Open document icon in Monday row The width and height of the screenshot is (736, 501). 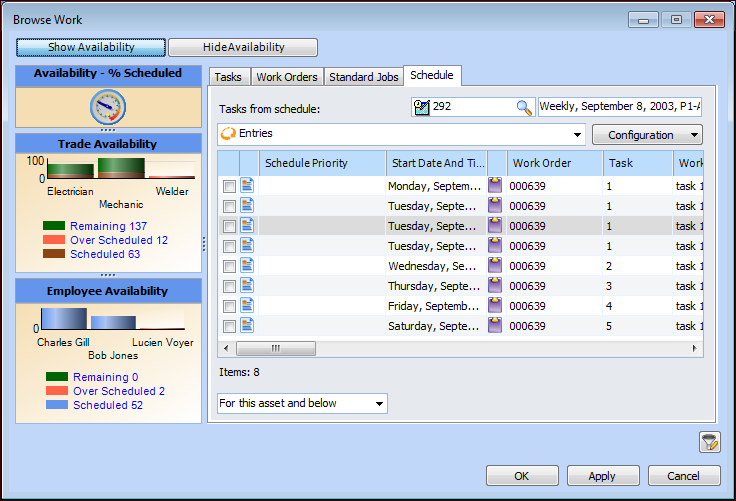coord(247,185)
